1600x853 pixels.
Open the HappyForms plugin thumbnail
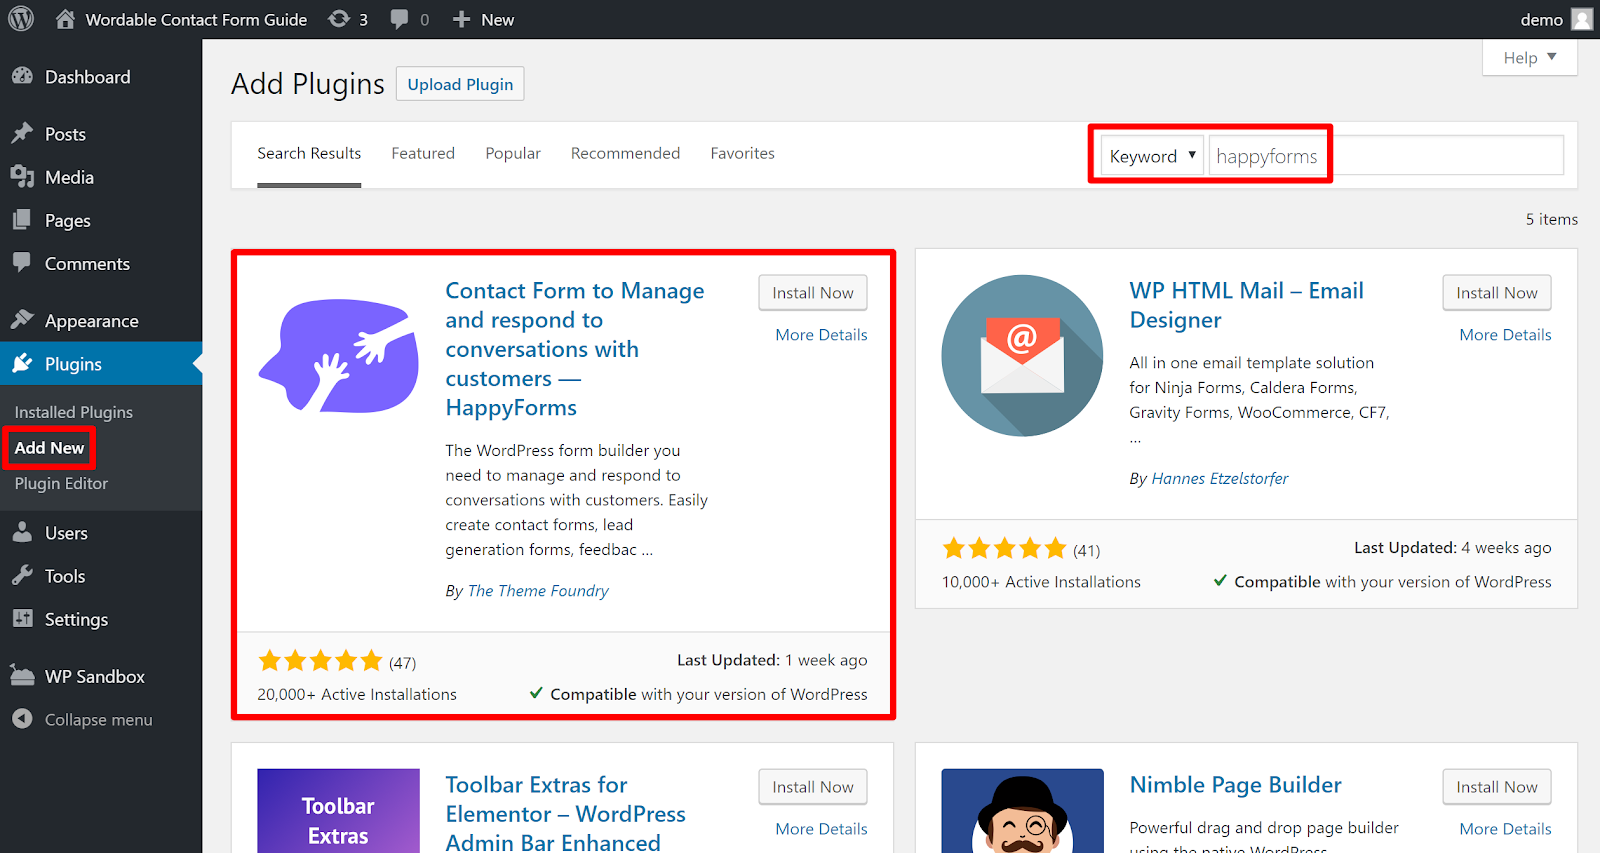click(x=338, y=356)
